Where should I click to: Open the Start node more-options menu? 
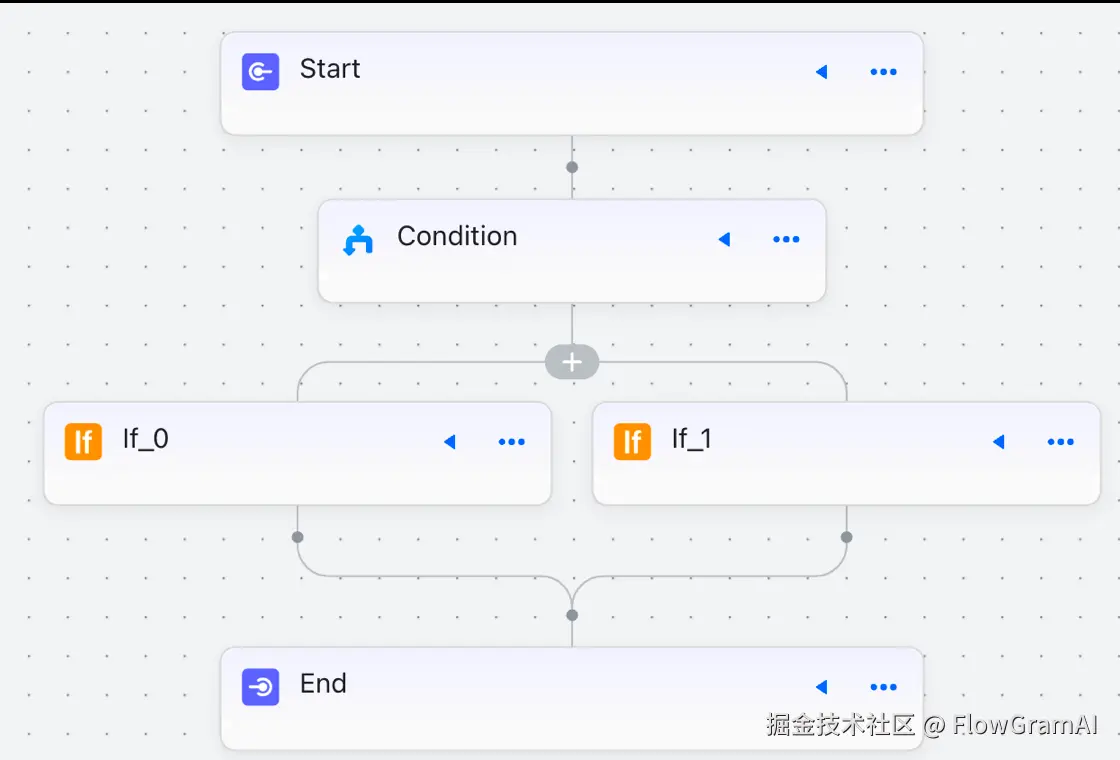883,72
